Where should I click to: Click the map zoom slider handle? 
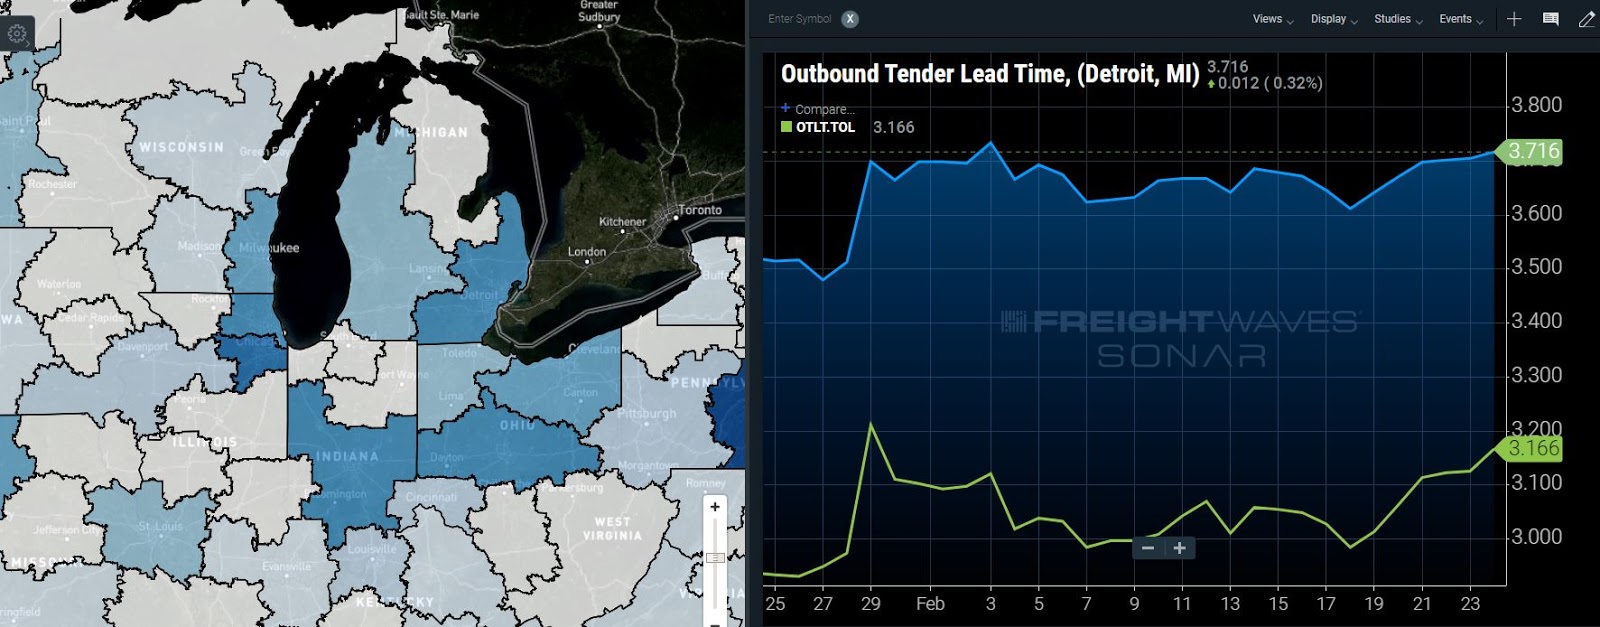(x=715, y=558)
